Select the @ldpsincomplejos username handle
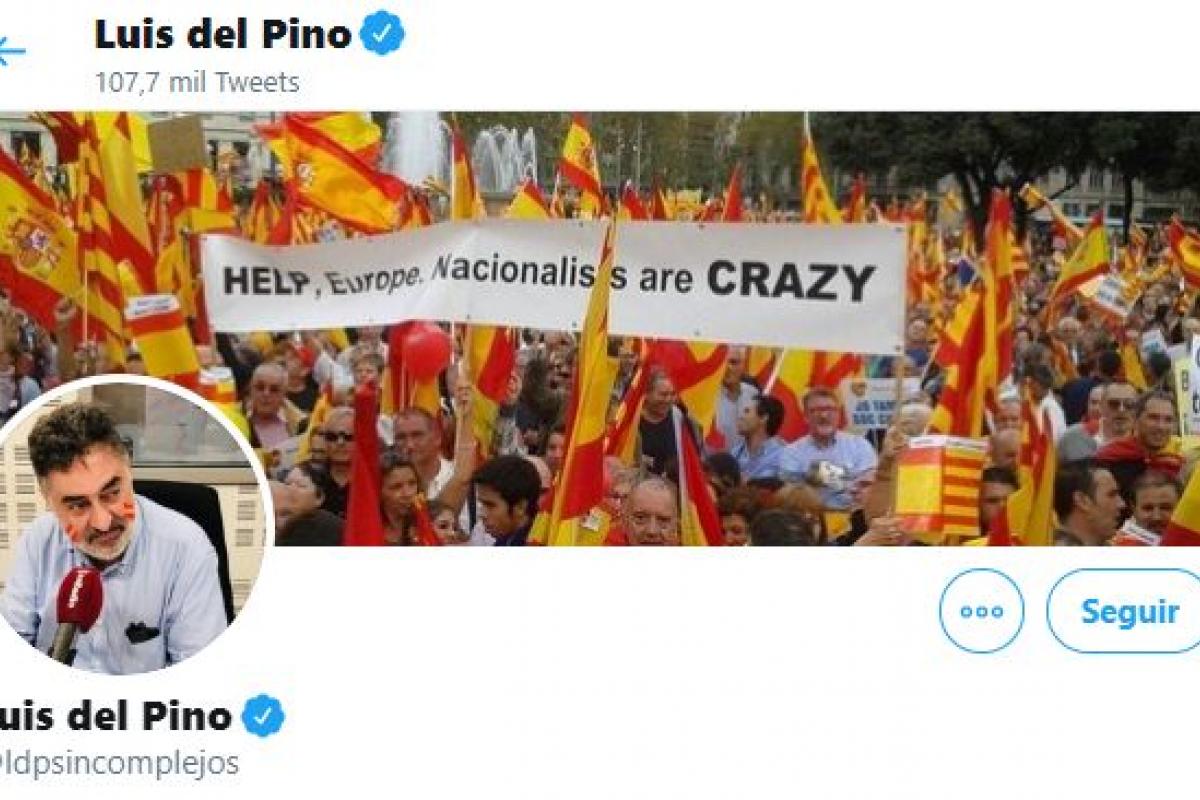Image resolution: width=1200 pixels, height=800 pixels. pos(120,763)
